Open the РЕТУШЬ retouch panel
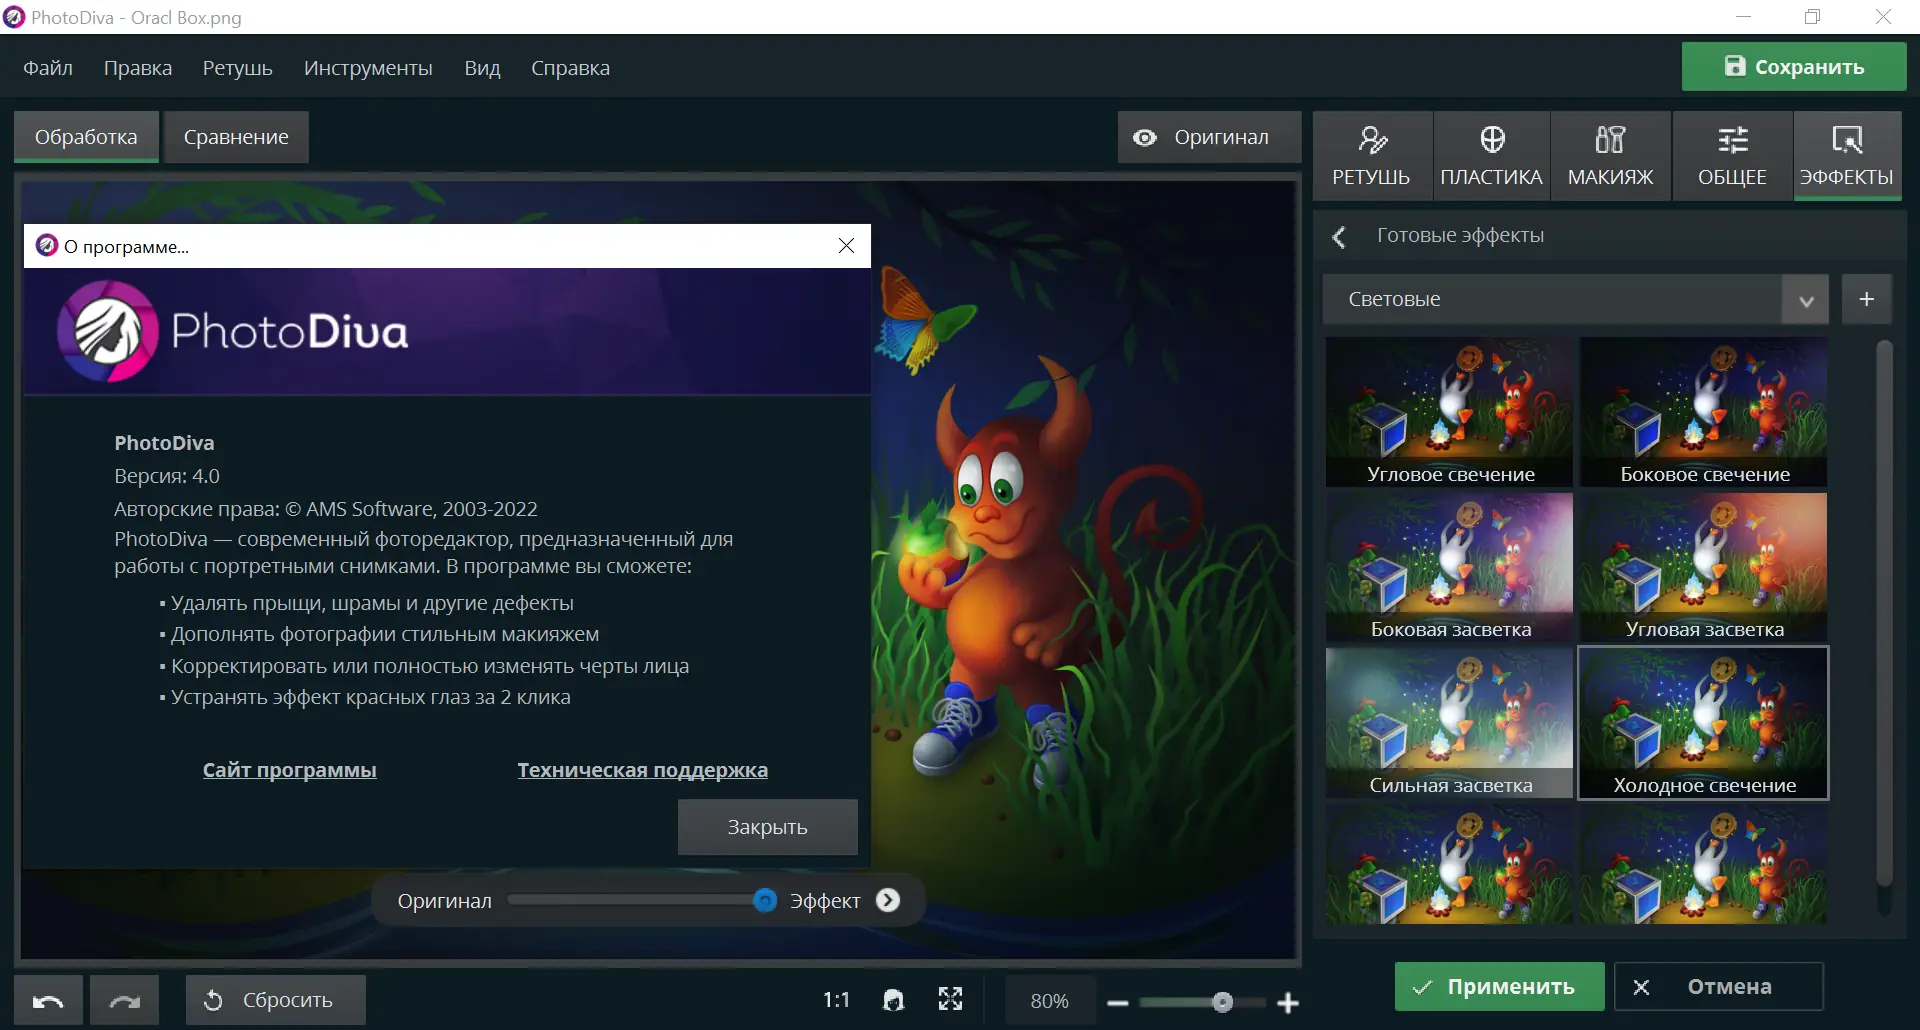Screen dimensions: 1920x1030 pos(1371,156)
